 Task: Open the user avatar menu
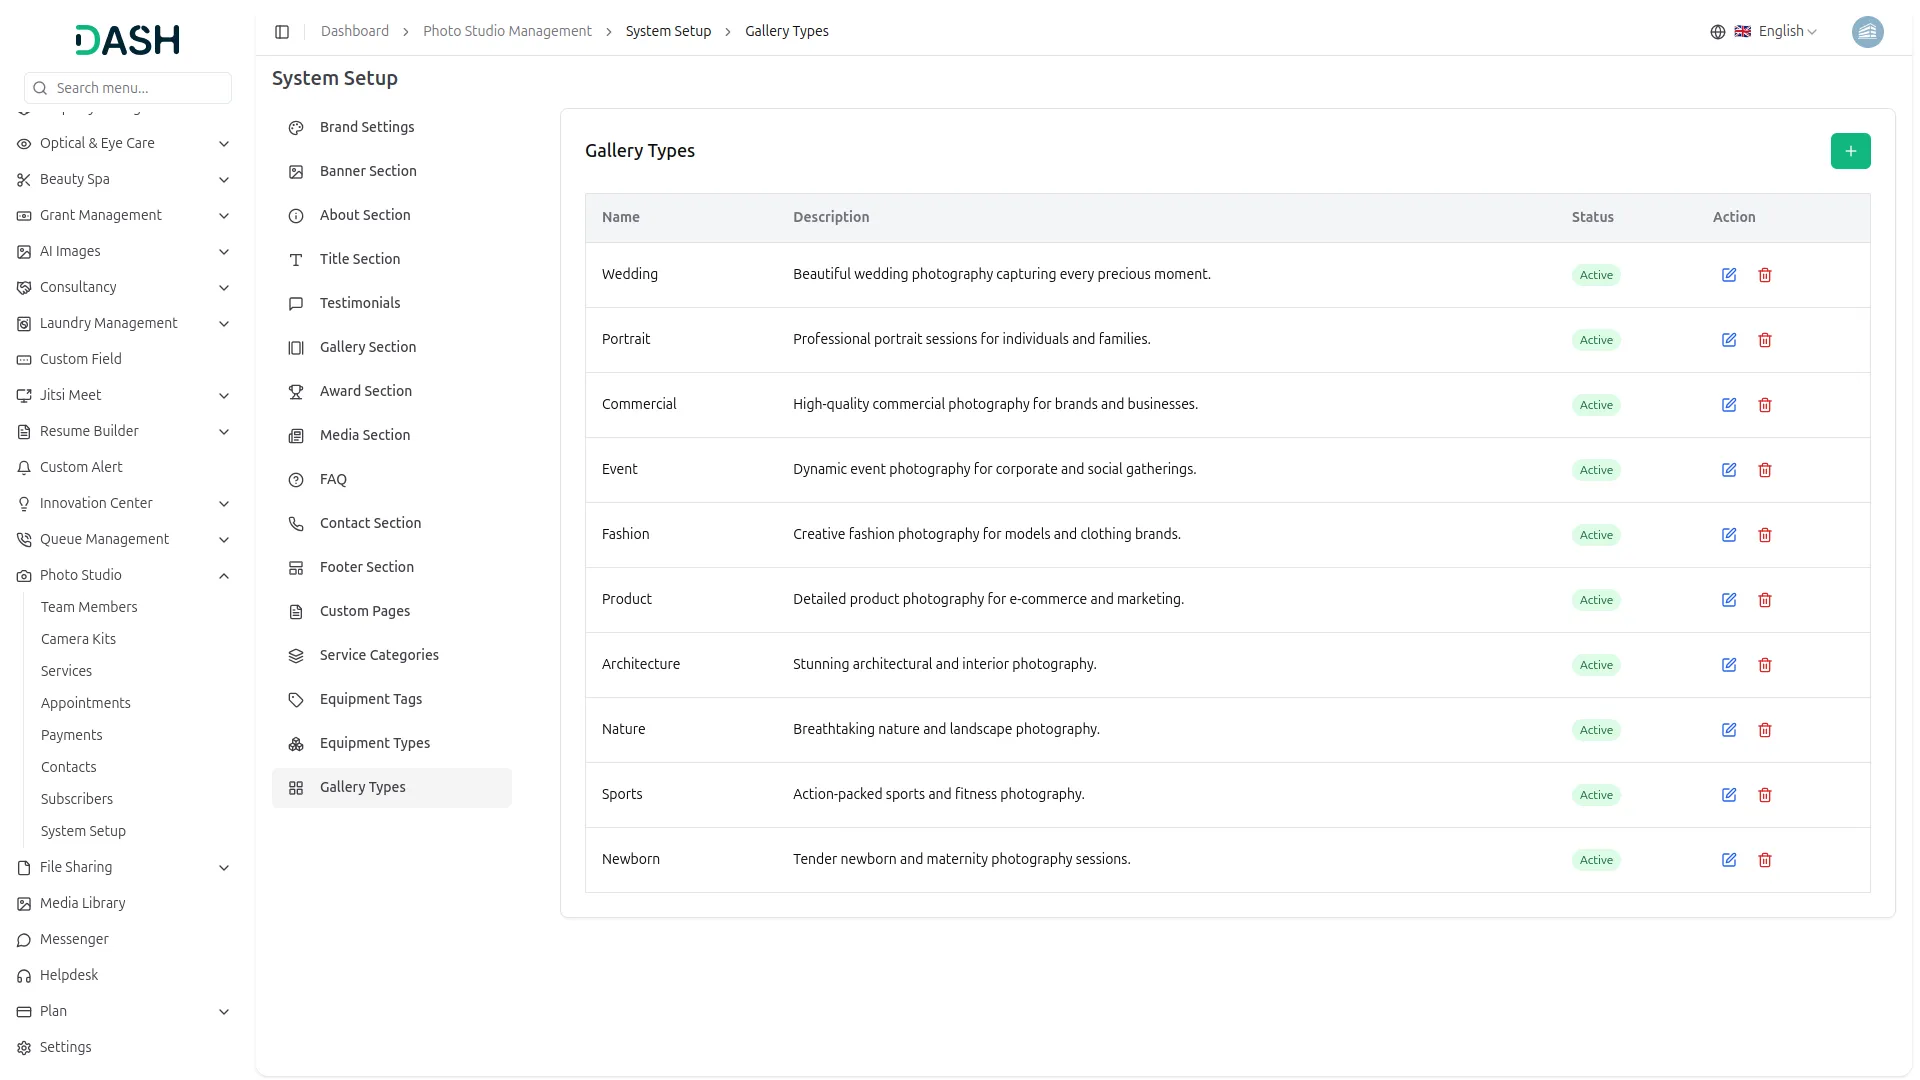point(1866,32)
